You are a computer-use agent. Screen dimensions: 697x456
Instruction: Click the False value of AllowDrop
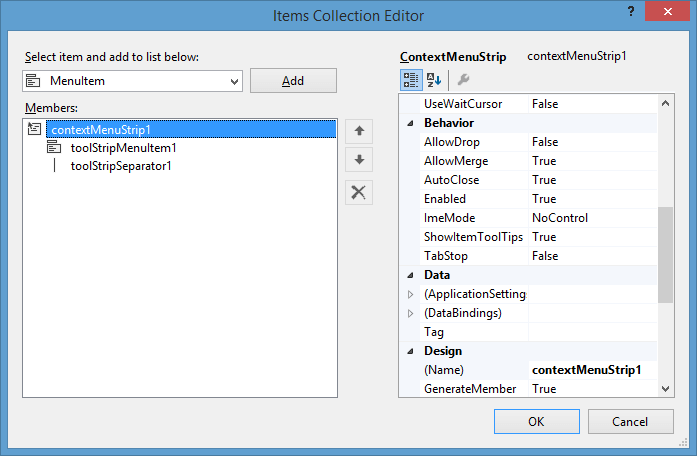(x=545, y=142)
